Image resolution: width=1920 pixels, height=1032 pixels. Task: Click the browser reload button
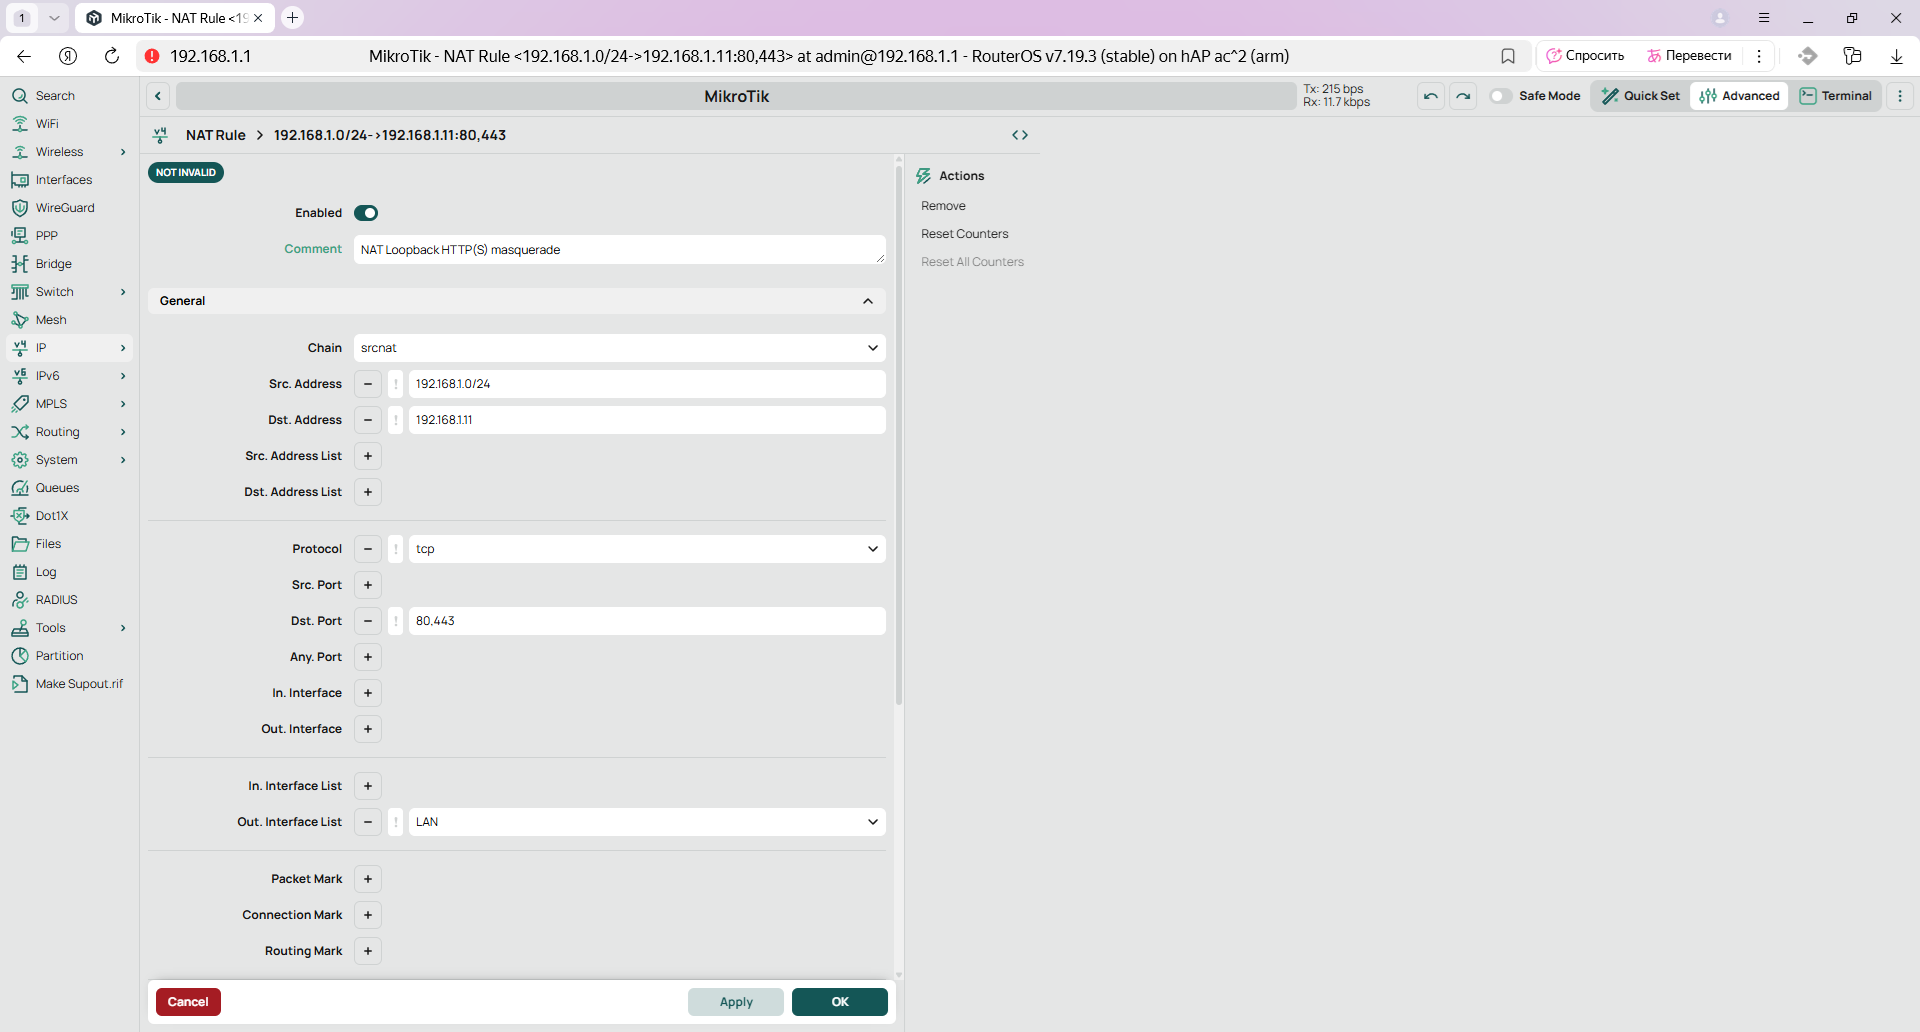[x=112, y=56]
